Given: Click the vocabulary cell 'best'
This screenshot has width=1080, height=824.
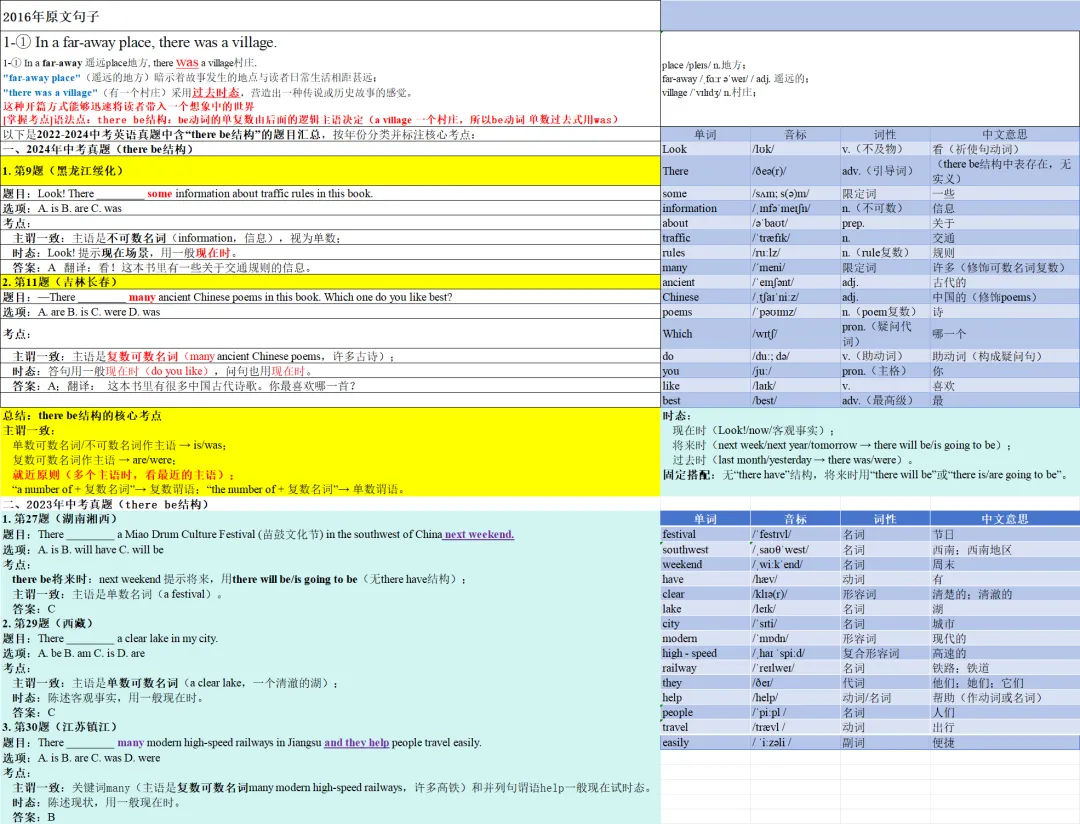Looking at the screenshot, I should pos(705,400).
